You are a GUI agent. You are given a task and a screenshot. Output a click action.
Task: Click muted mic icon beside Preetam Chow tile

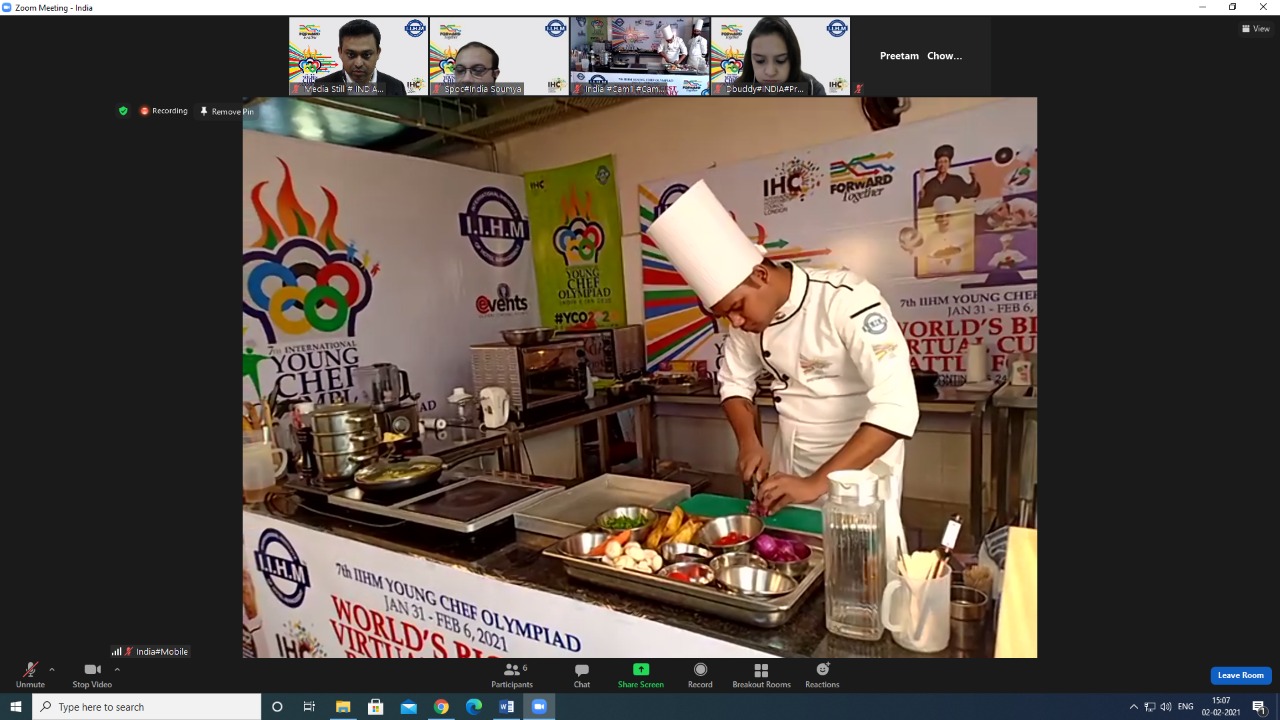click(858, 89)
